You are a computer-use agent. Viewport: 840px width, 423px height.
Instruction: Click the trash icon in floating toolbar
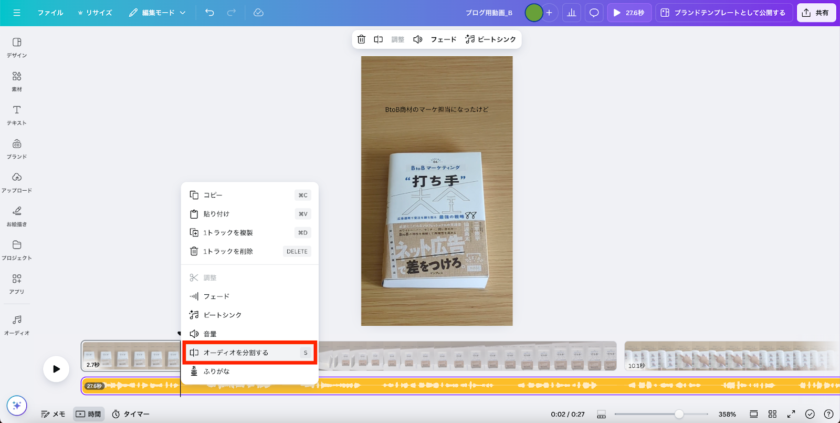click(x=361, y=39)
